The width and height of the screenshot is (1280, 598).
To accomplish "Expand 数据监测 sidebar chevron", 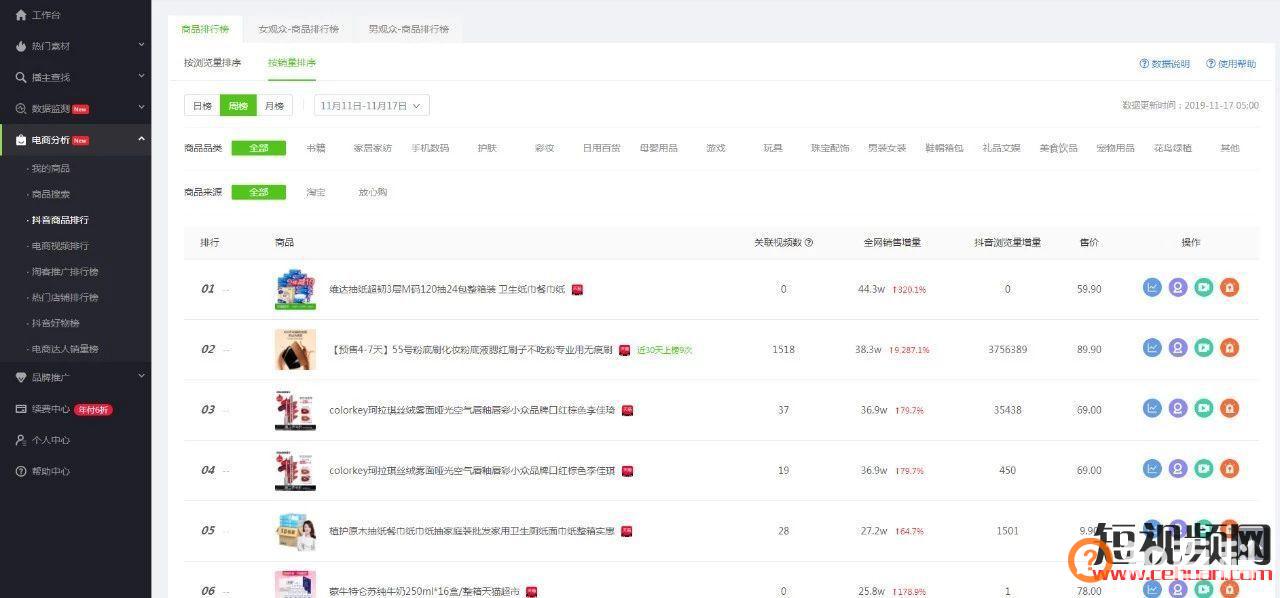I will click(141, 108).
